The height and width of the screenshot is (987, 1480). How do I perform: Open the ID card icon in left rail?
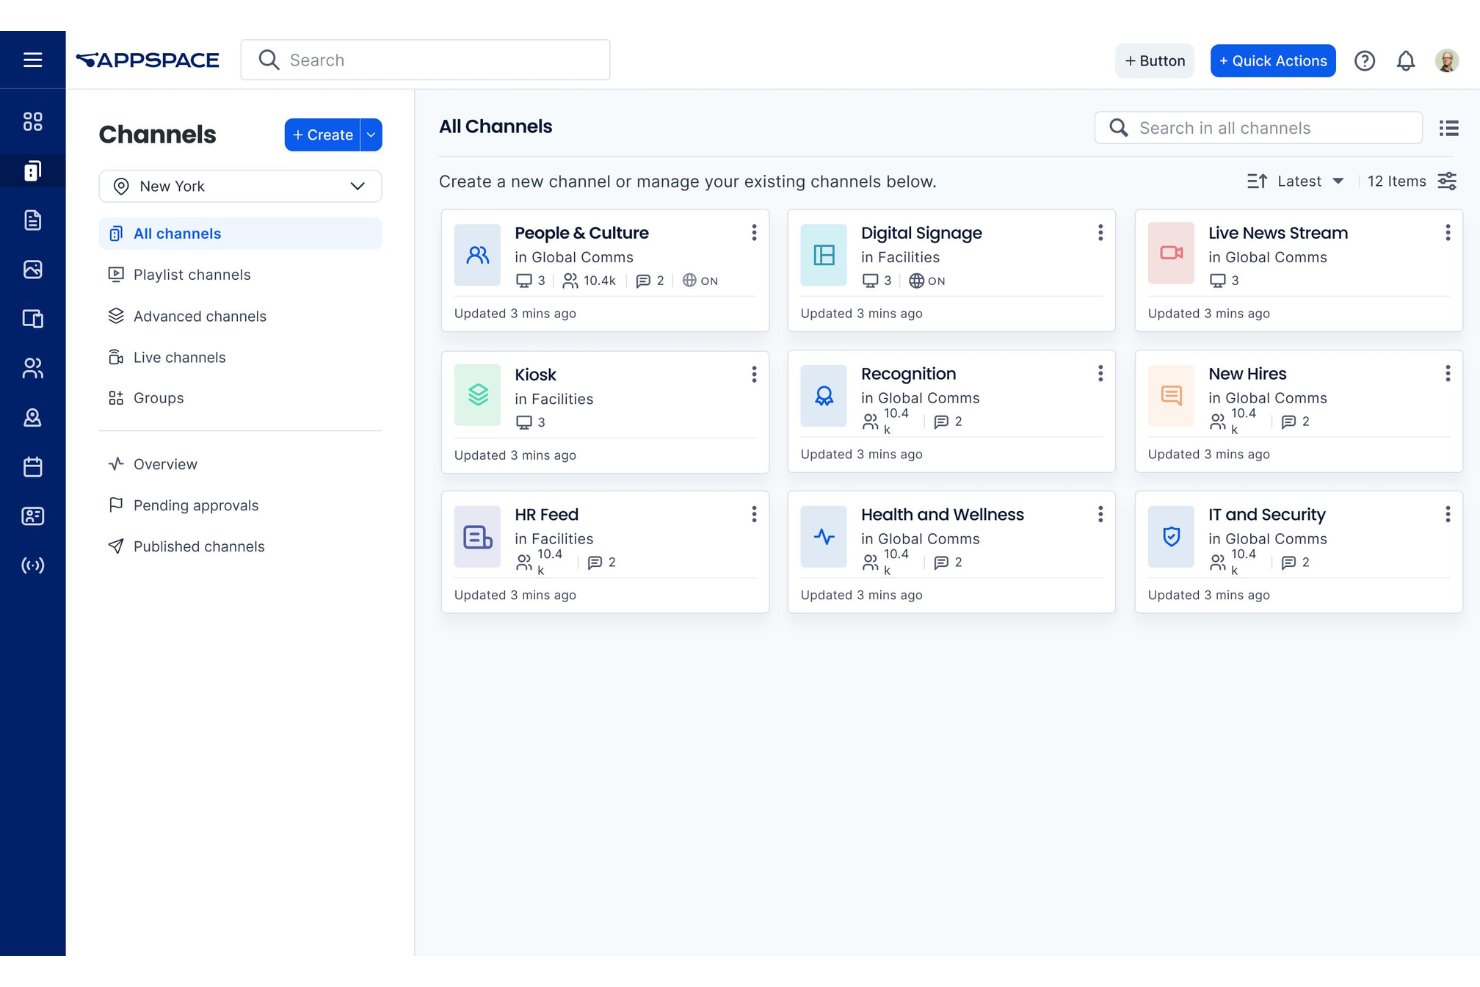pos(33,516)
